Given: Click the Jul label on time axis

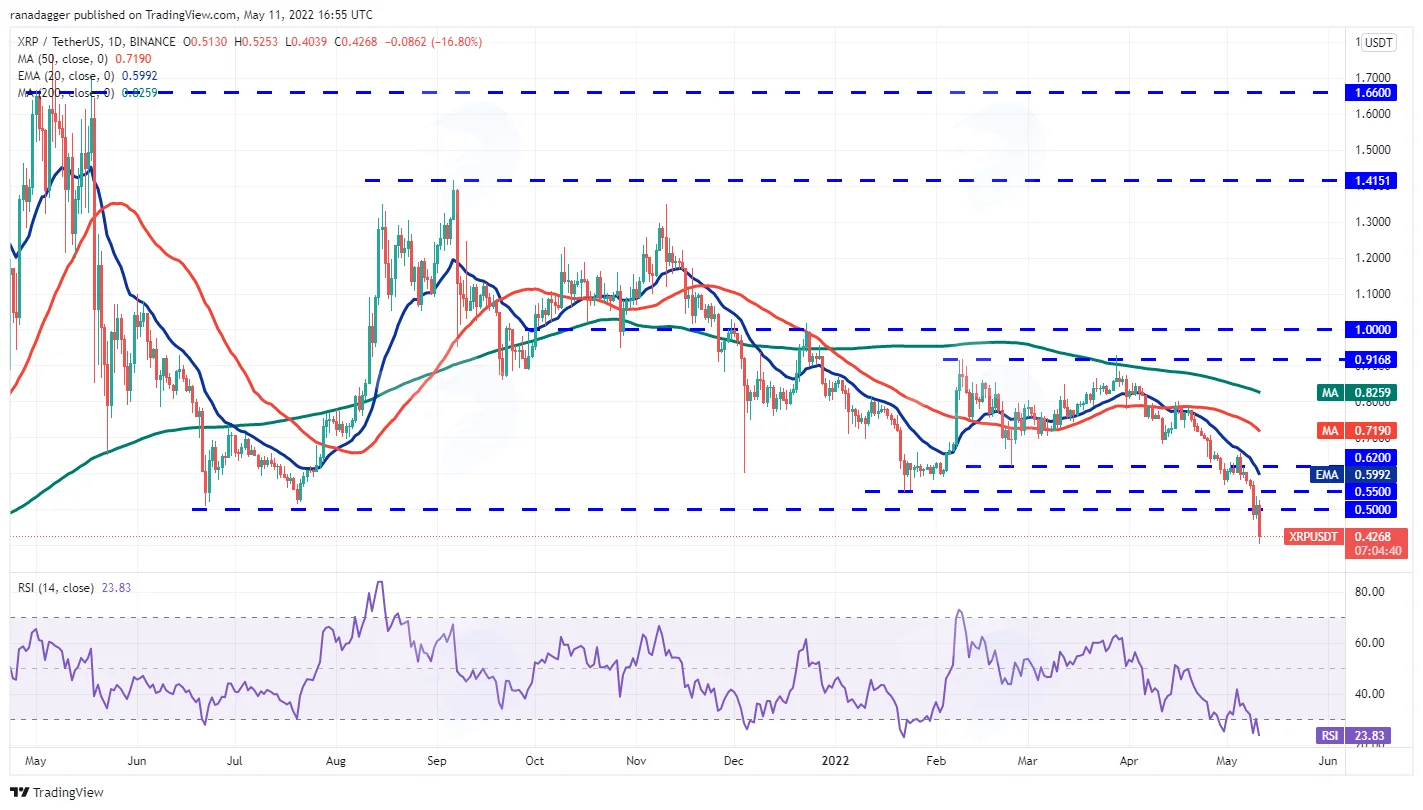Looking at the screenshot, I should (234, 761).
